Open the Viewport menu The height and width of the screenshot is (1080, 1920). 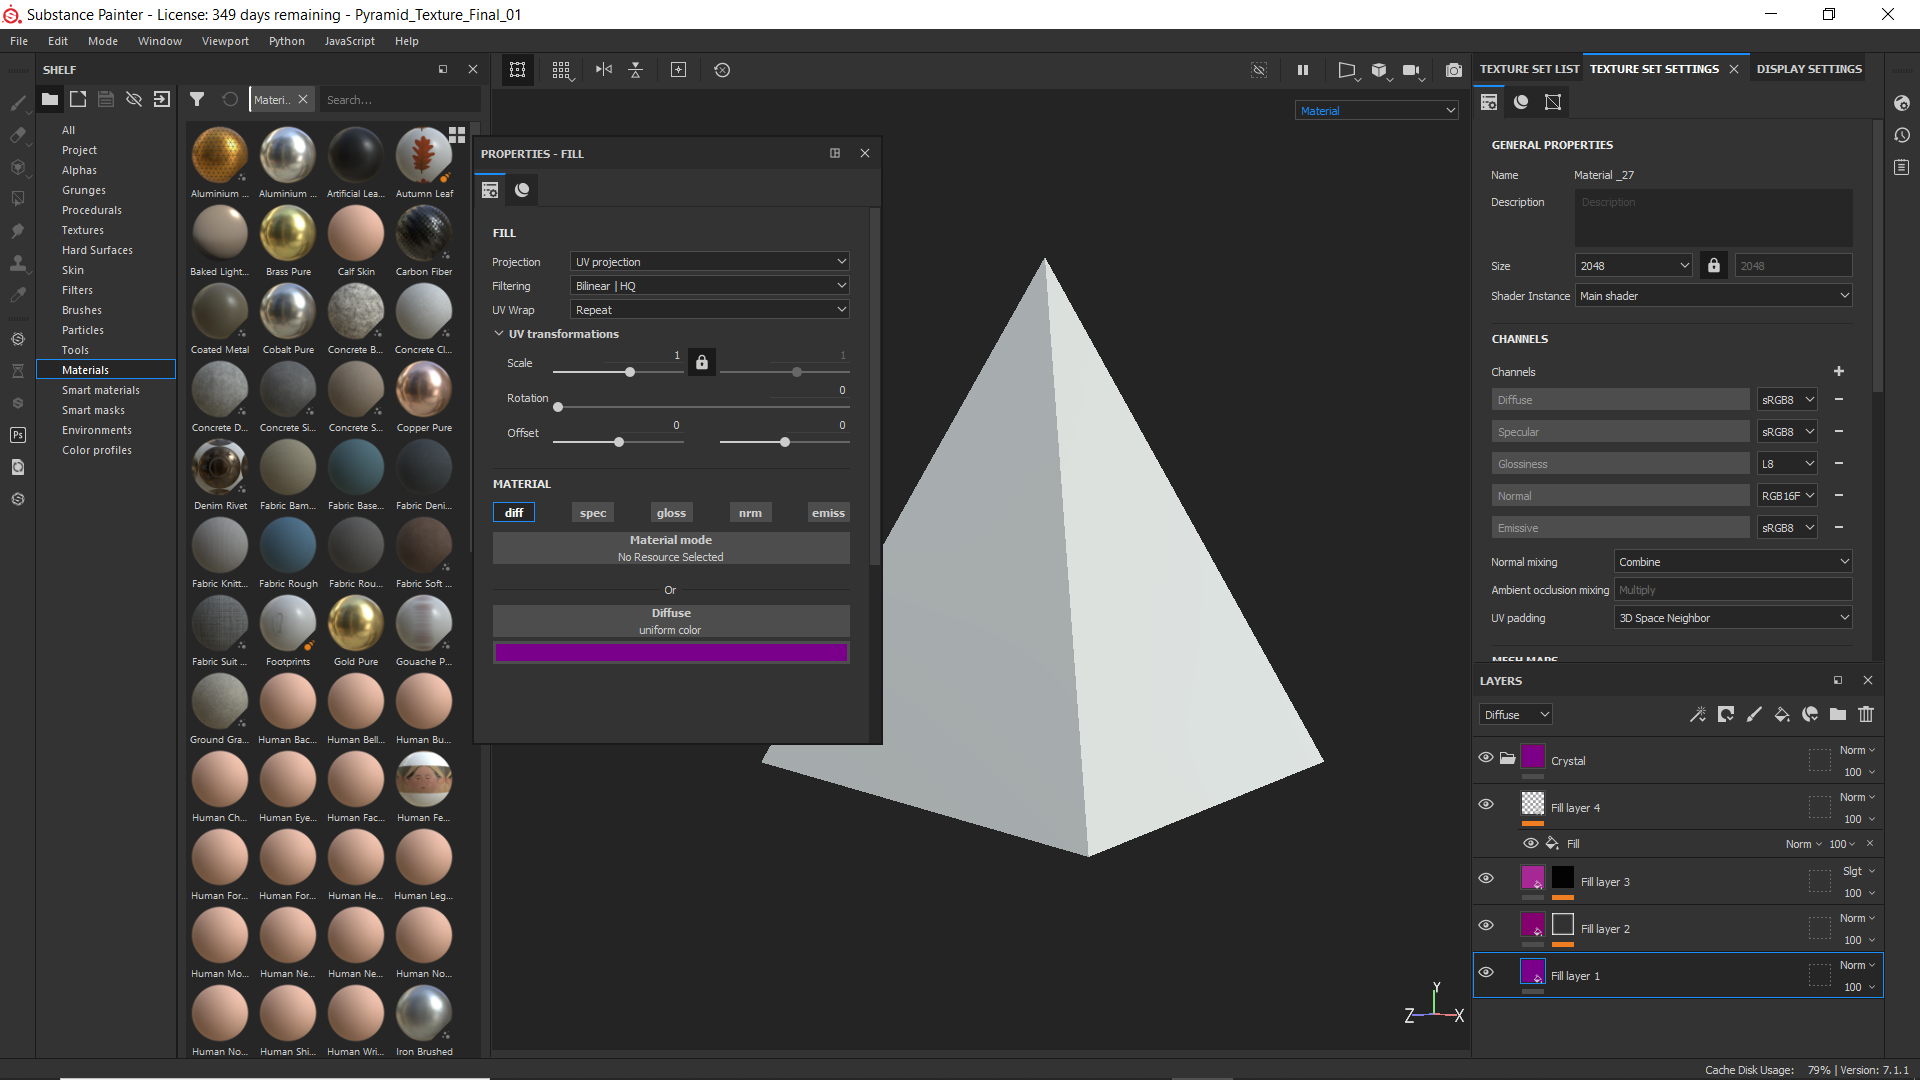(225, 41)
